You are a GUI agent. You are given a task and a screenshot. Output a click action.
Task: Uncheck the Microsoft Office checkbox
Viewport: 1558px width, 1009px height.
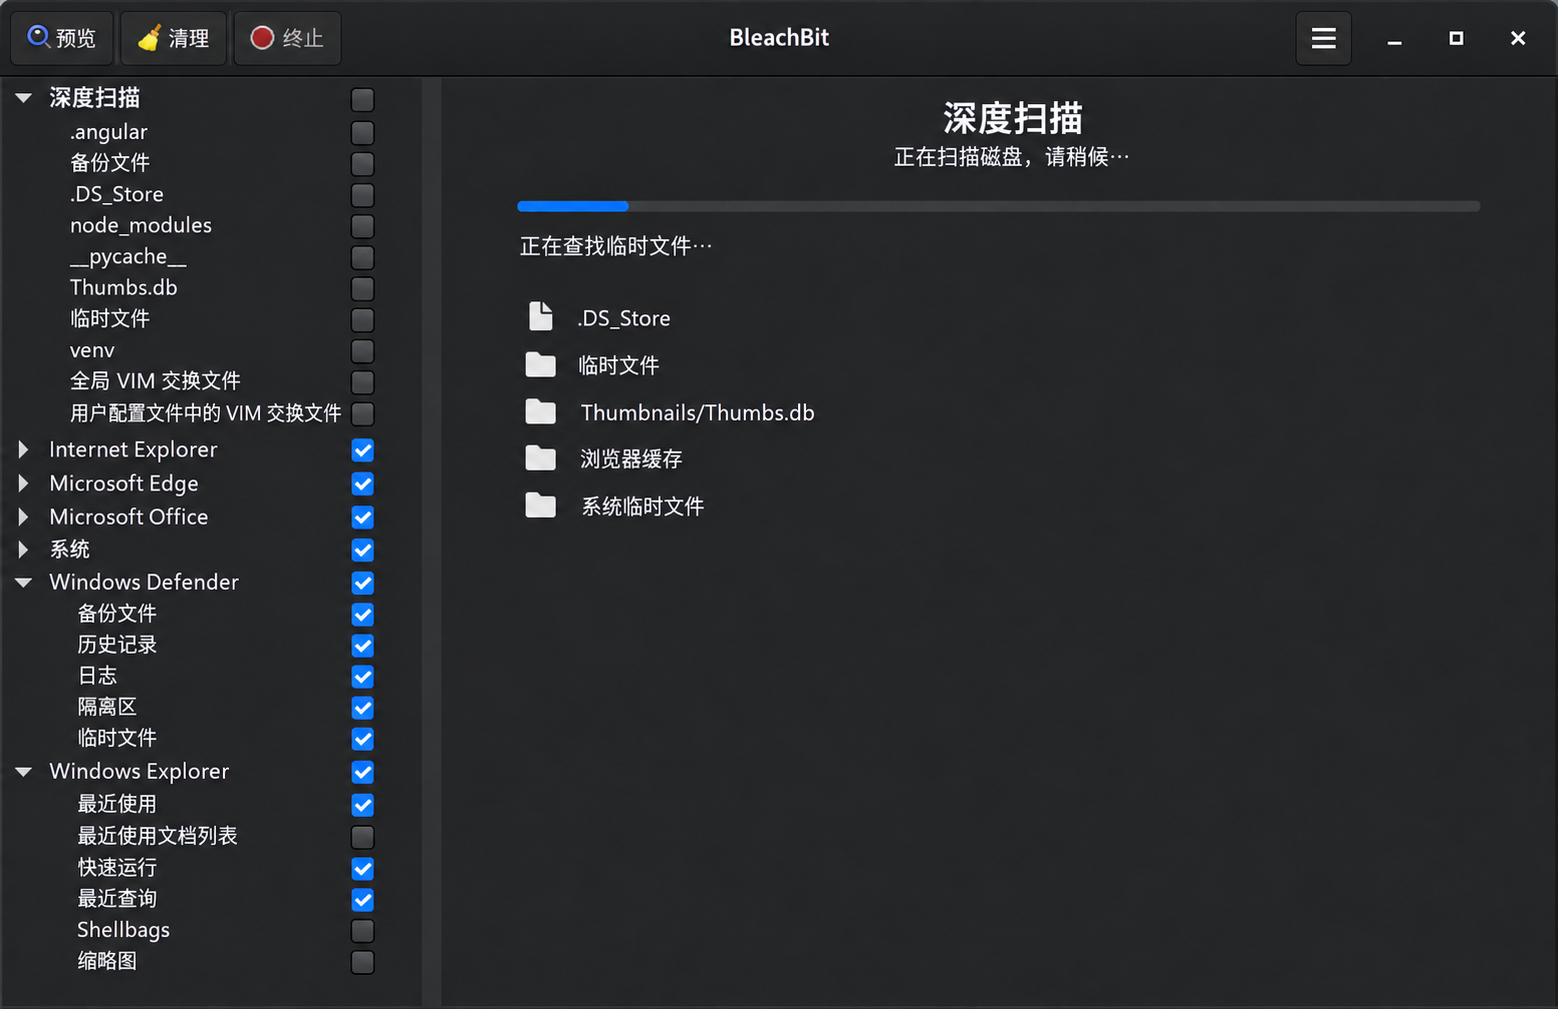tap(363, 517)
